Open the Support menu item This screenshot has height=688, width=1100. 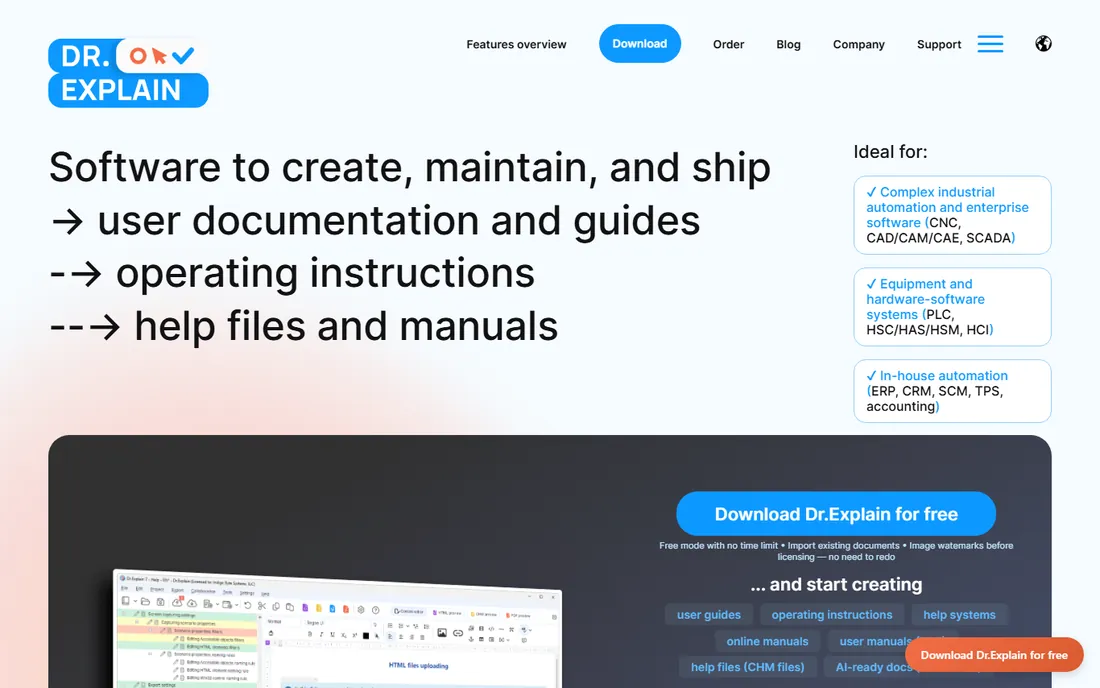[x=939, y=44]
